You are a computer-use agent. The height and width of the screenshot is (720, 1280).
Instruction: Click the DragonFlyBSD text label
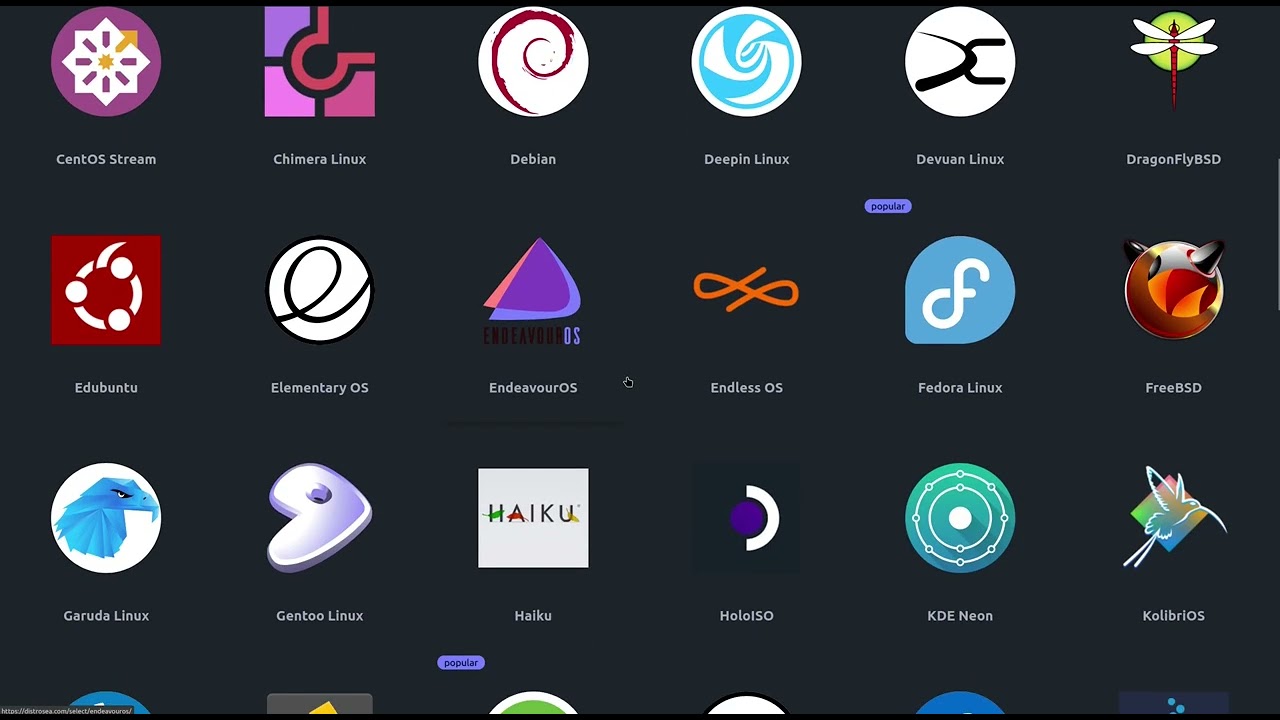(1173, 159)
